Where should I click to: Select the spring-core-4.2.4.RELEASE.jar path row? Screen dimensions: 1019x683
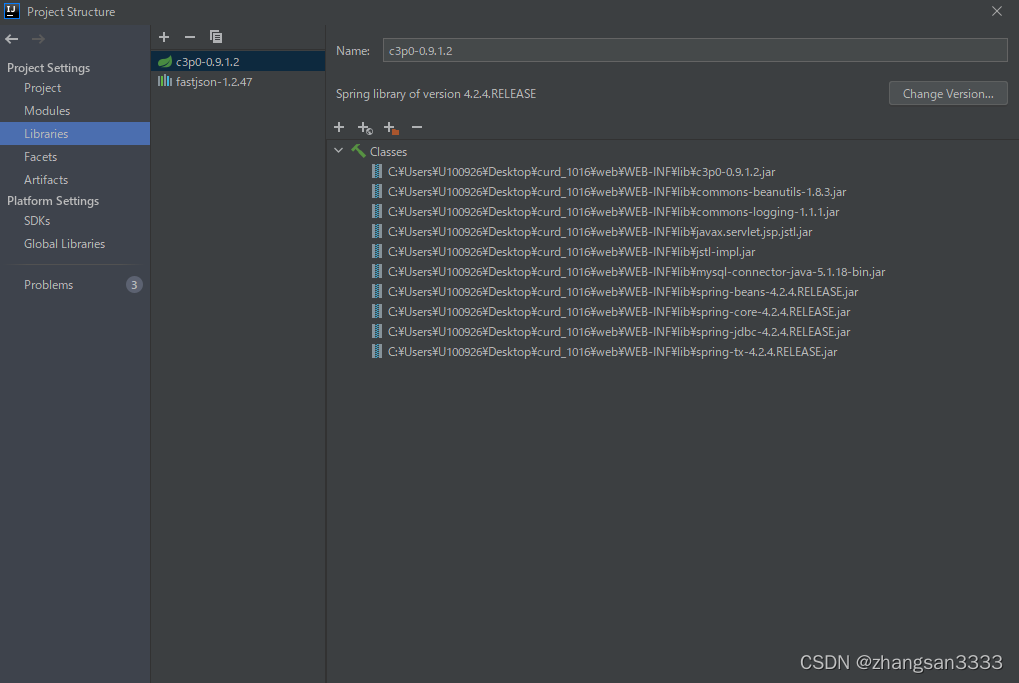click(619, 312)
